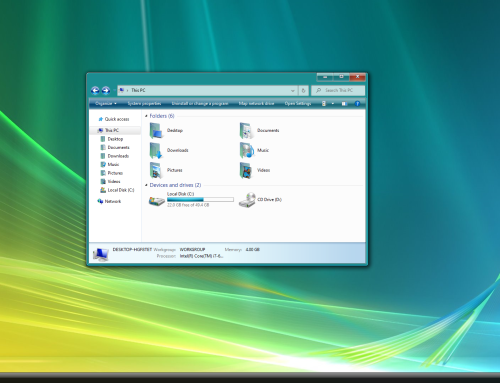
Task: Click Open Settings in the toolbar
Action: (x=298, y=104)
